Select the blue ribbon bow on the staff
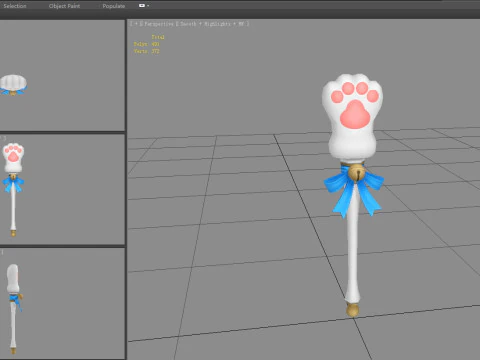This screenshot has height=360, width=480. click(x=353, y=192)
